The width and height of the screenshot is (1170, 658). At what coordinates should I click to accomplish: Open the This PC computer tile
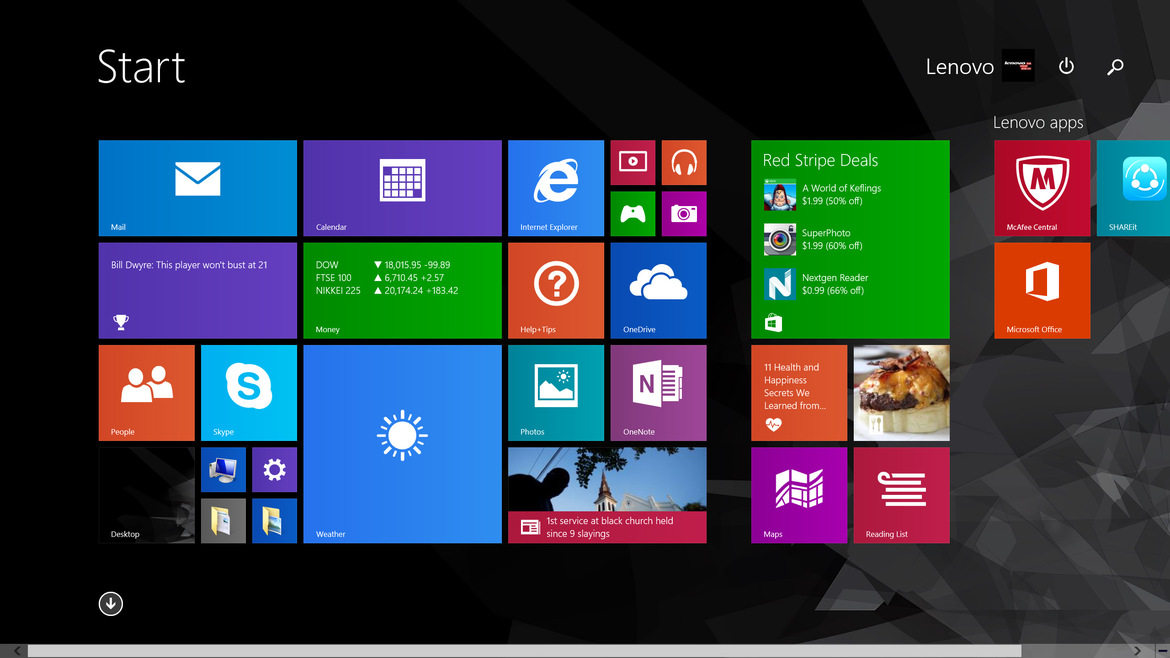pos(223,469)
